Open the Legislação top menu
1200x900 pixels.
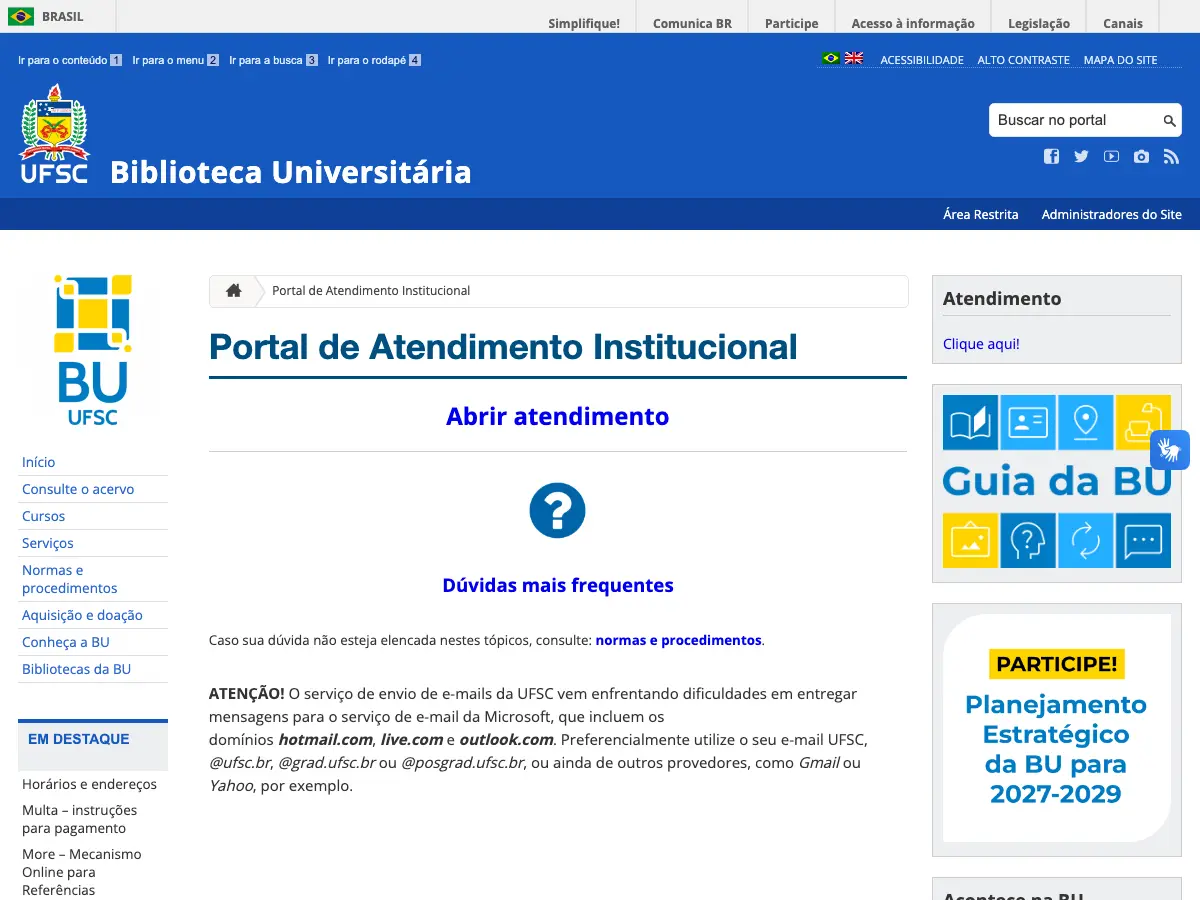coord(1039,23)
